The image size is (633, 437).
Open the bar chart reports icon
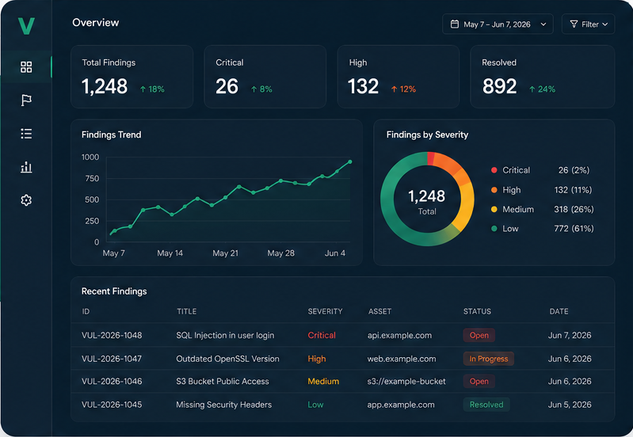coord(26,167)
